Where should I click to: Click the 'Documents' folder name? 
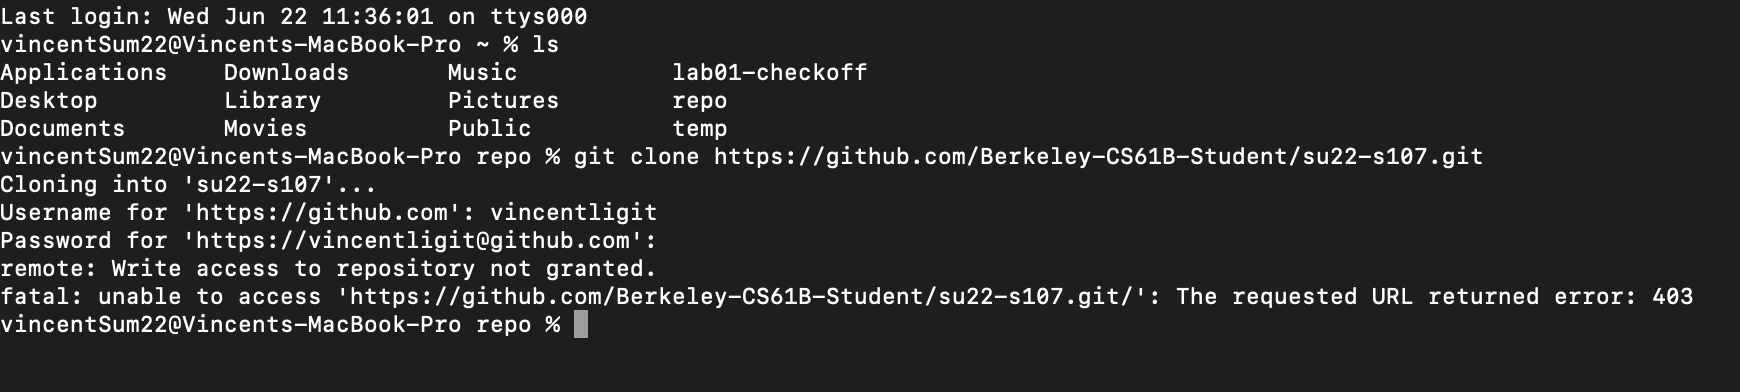click(63, 129)
